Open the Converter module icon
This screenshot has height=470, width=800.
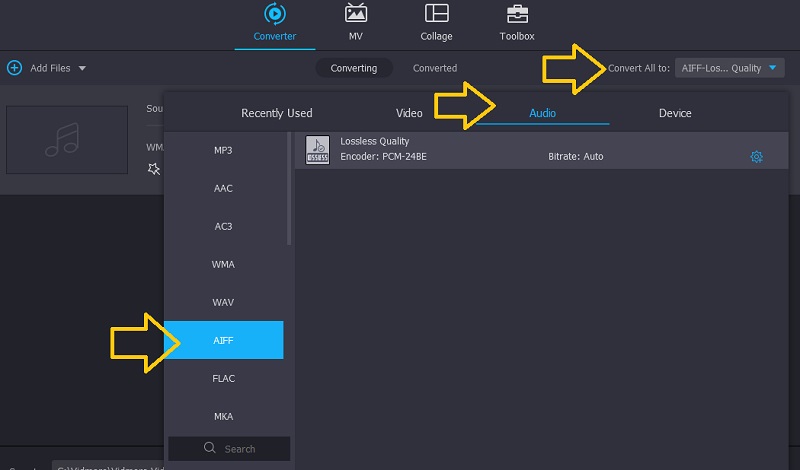pyautogui.click(x=274, y=14)
